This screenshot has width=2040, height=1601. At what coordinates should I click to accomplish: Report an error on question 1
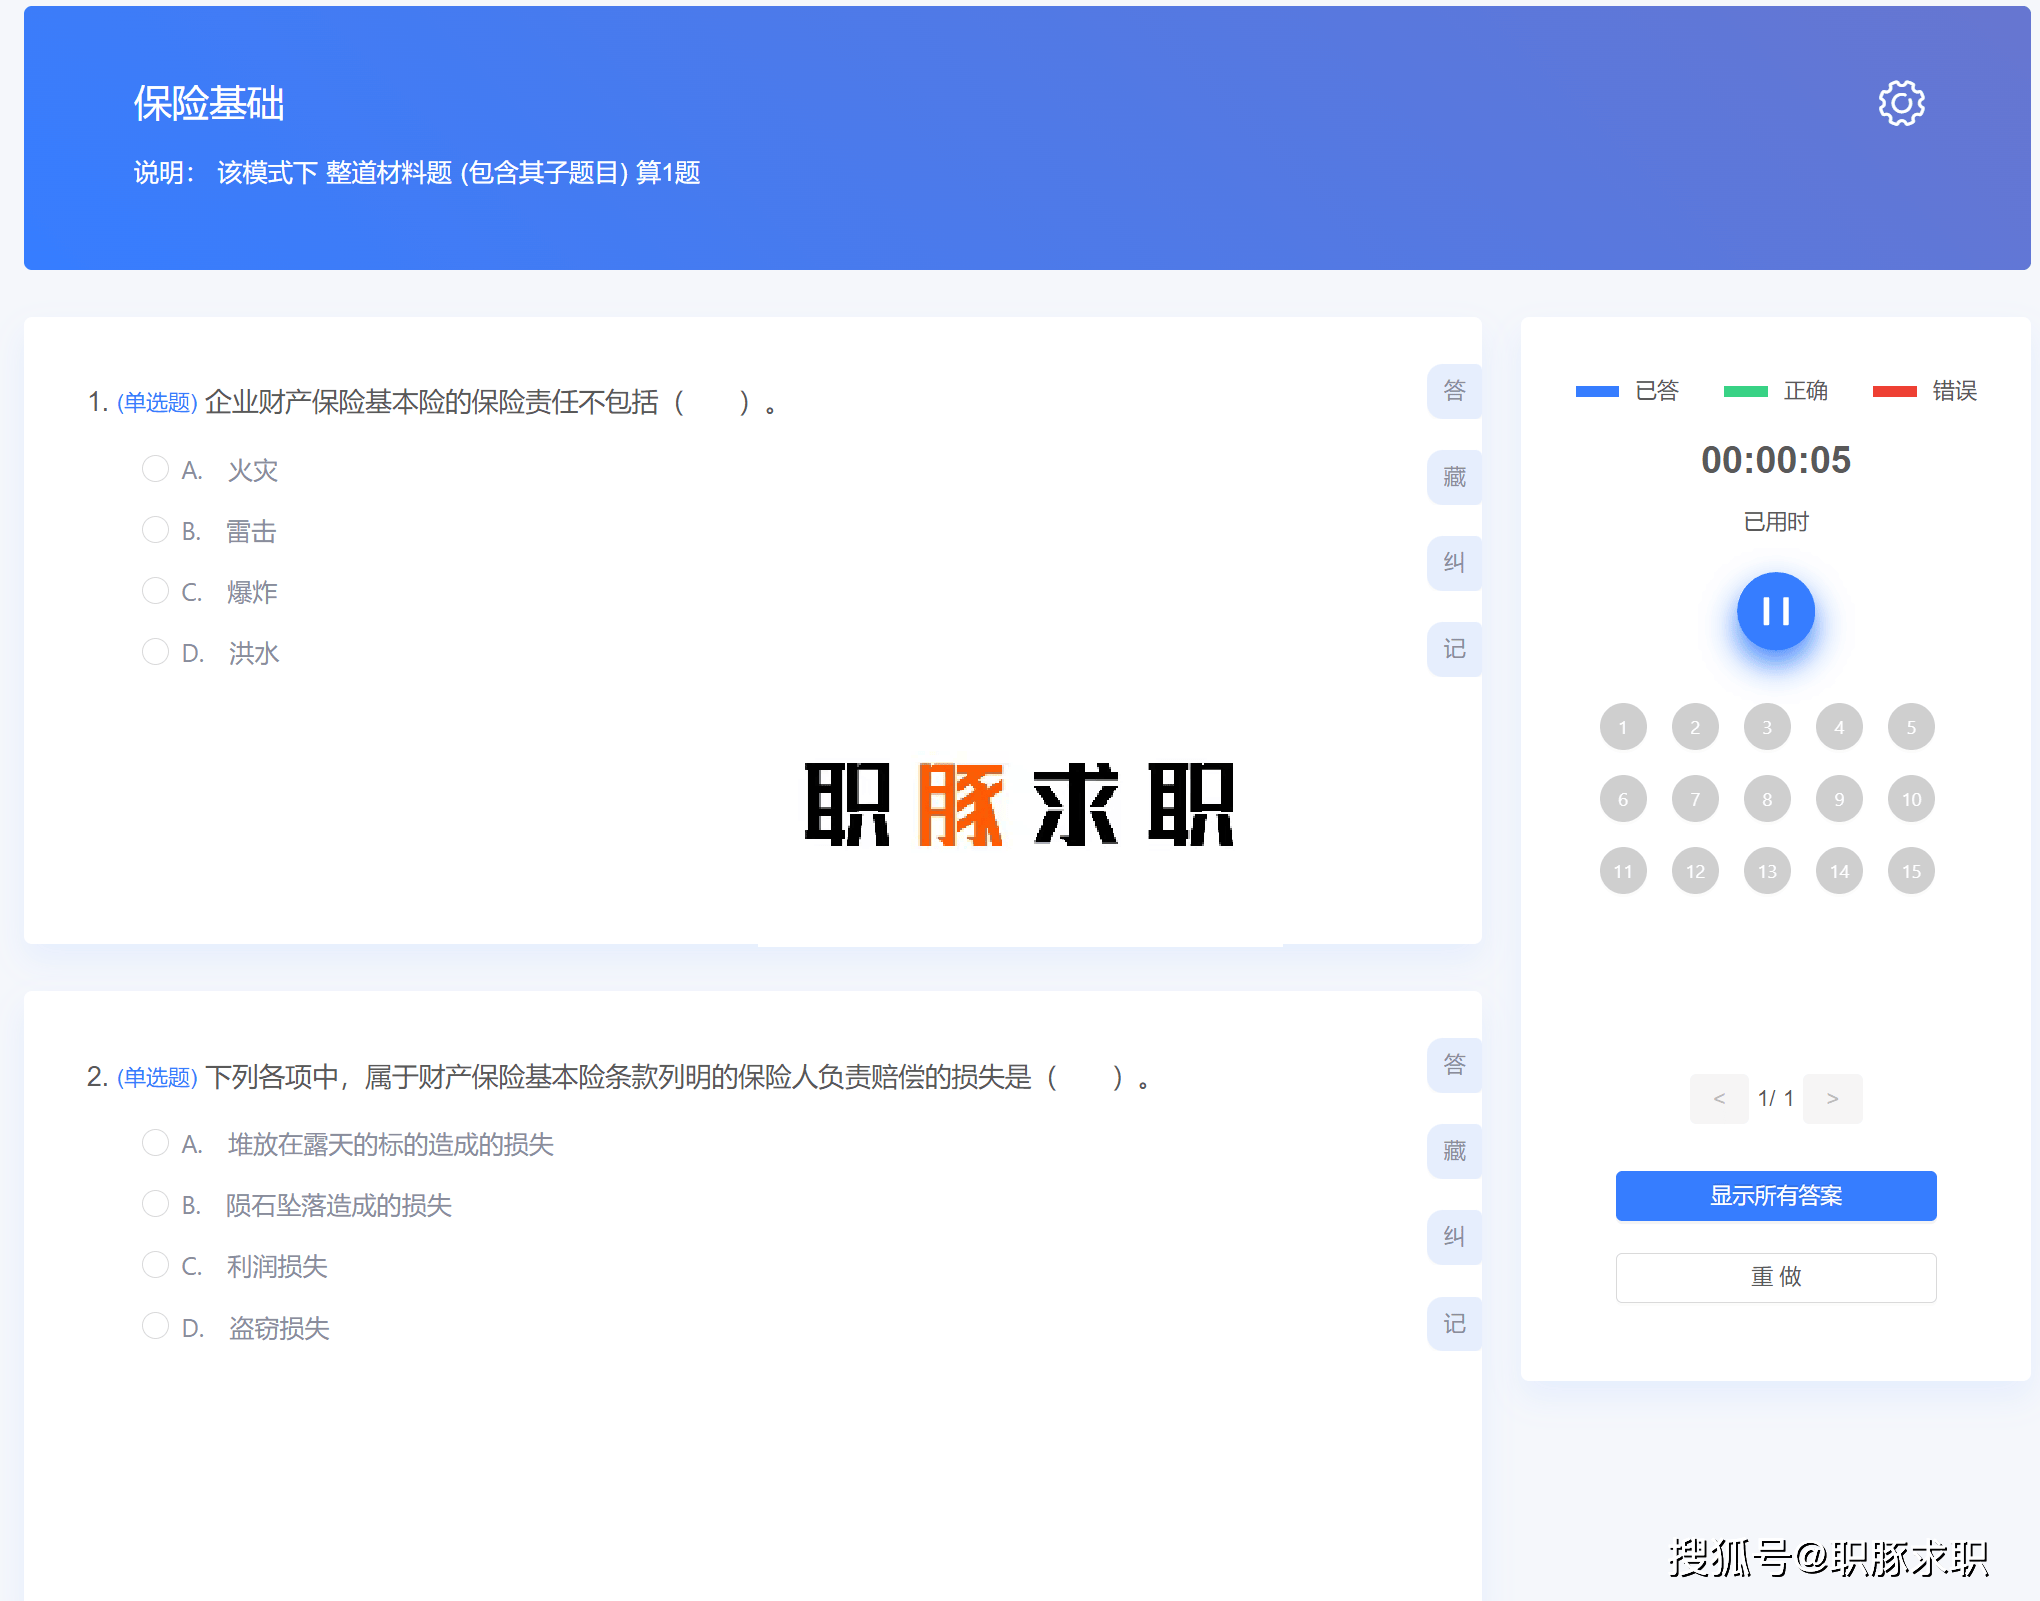coord(1453,563)
